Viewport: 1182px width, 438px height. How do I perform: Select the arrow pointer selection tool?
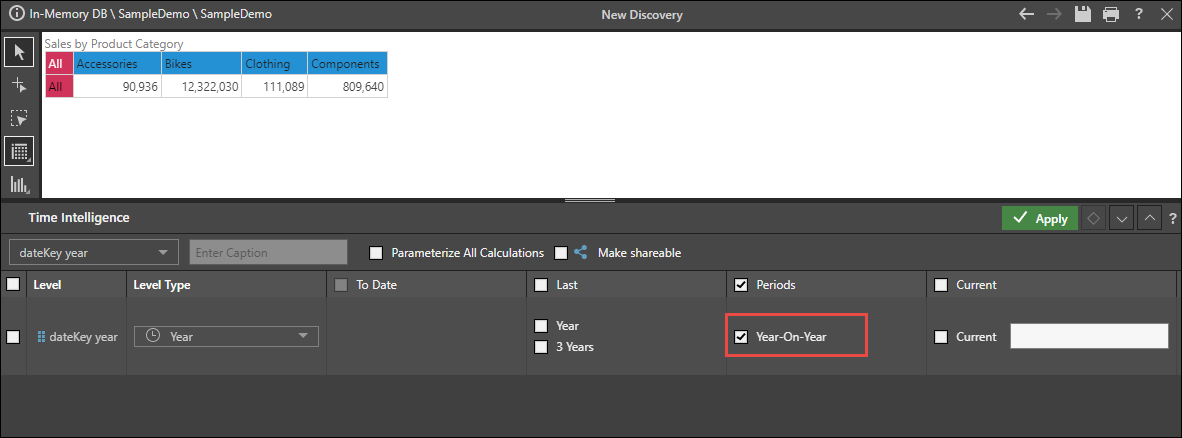[x=18, y=52]
